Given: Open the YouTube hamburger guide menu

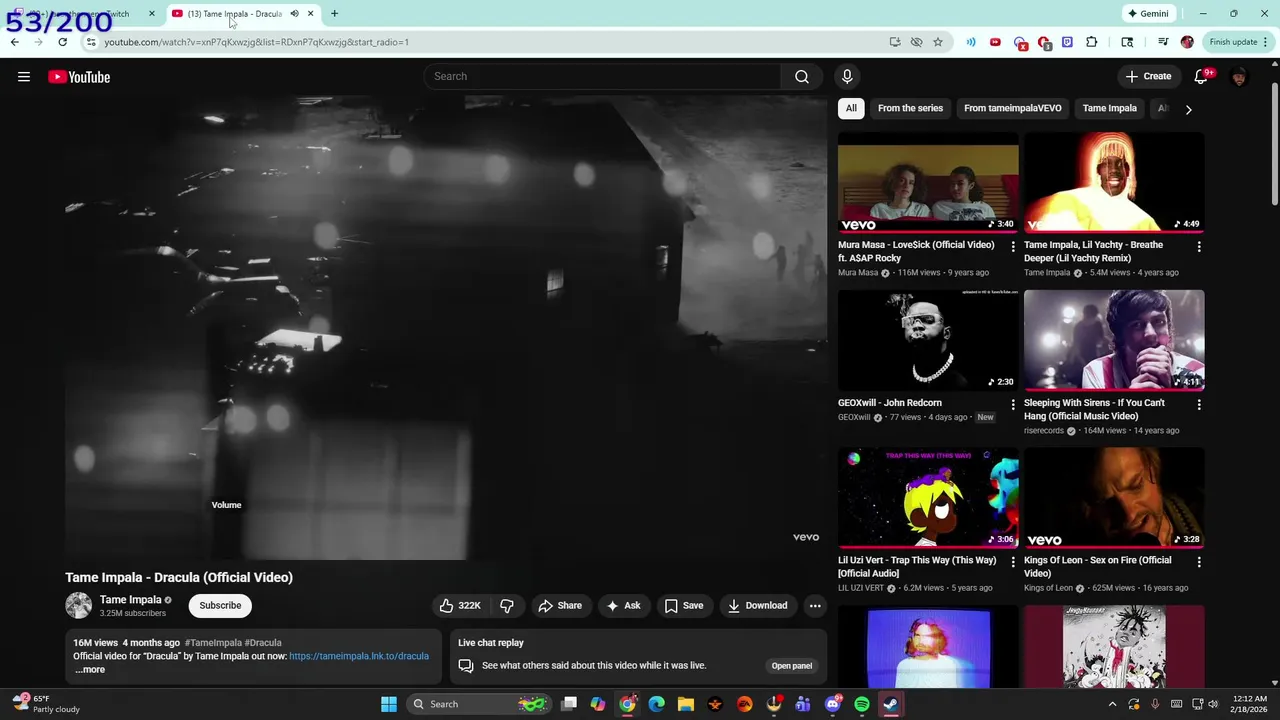Looking at the screenshot, I should tap(24, 77).
